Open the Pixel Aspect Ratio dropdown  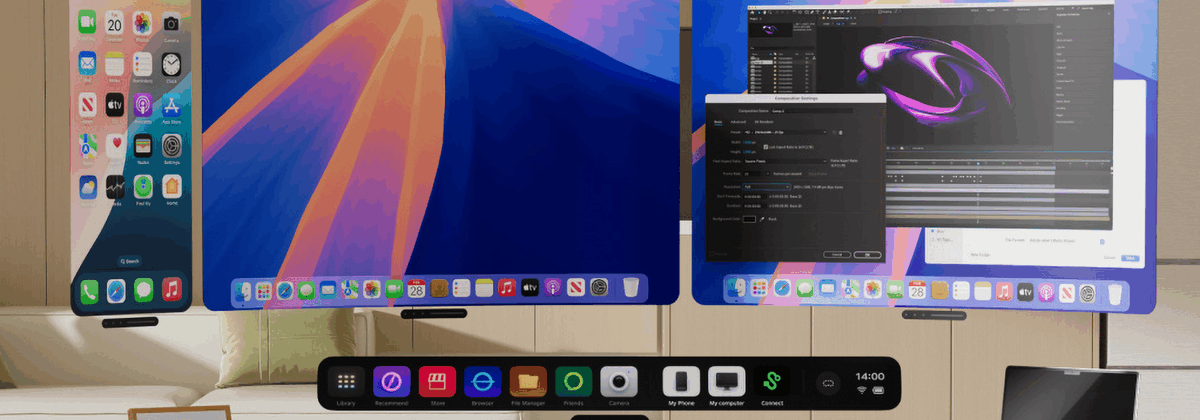785,161
